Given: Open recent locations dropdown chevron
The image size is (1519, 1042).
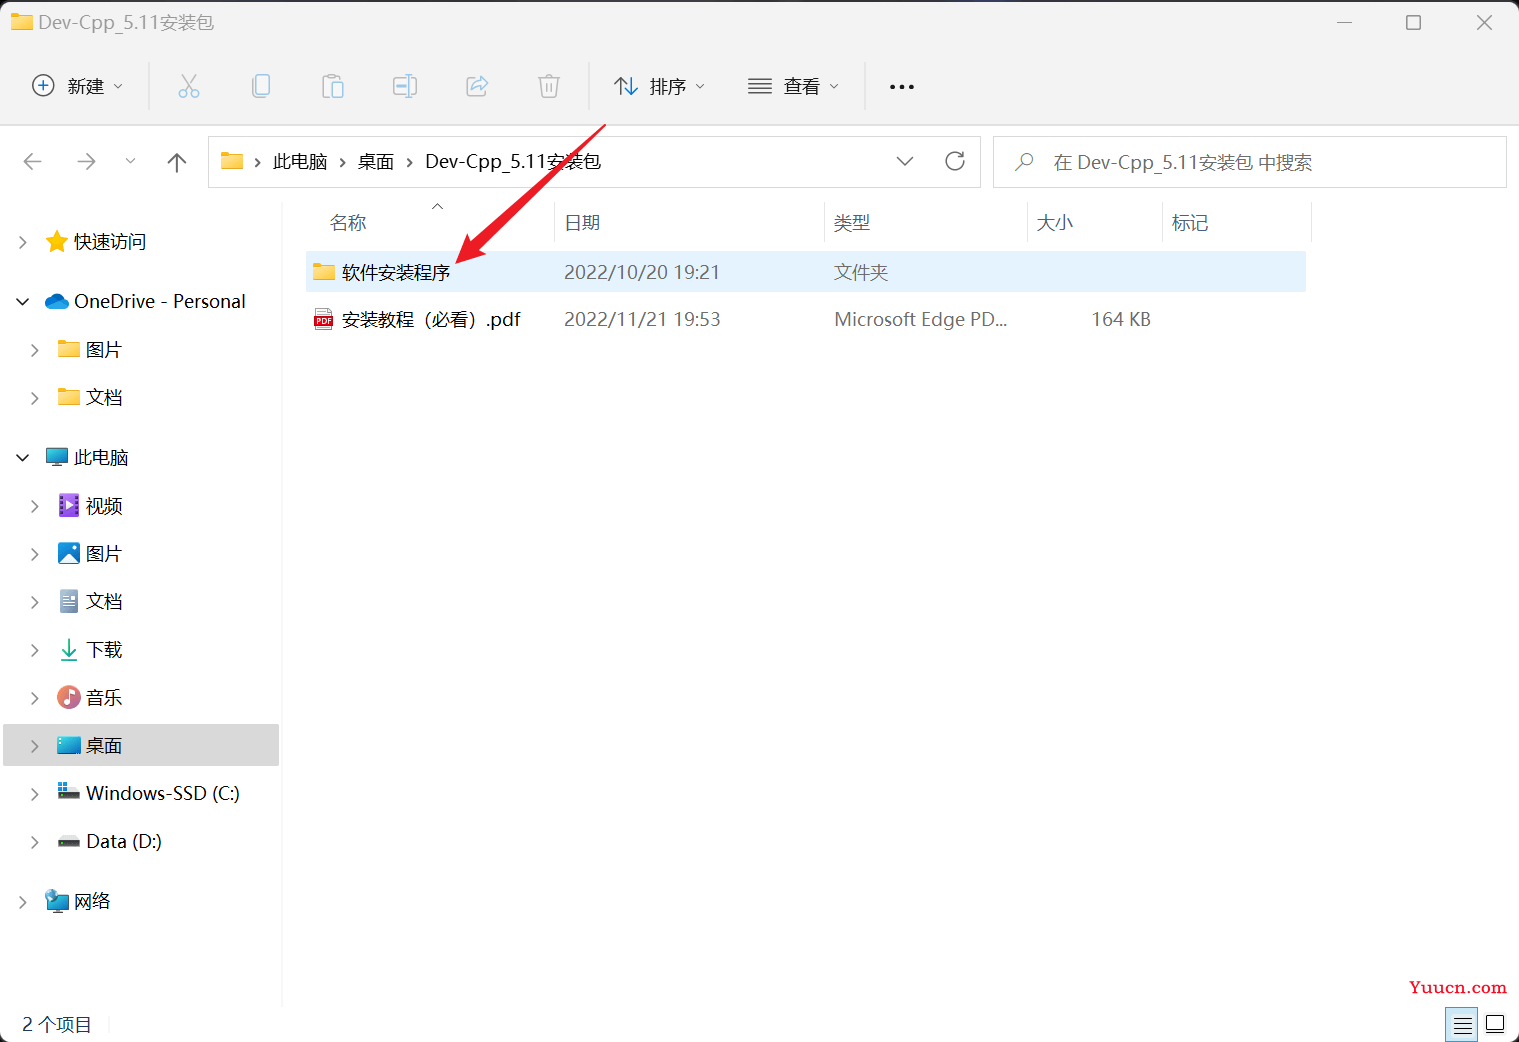Looking at the screenshot, I should [x=130, y=162].
